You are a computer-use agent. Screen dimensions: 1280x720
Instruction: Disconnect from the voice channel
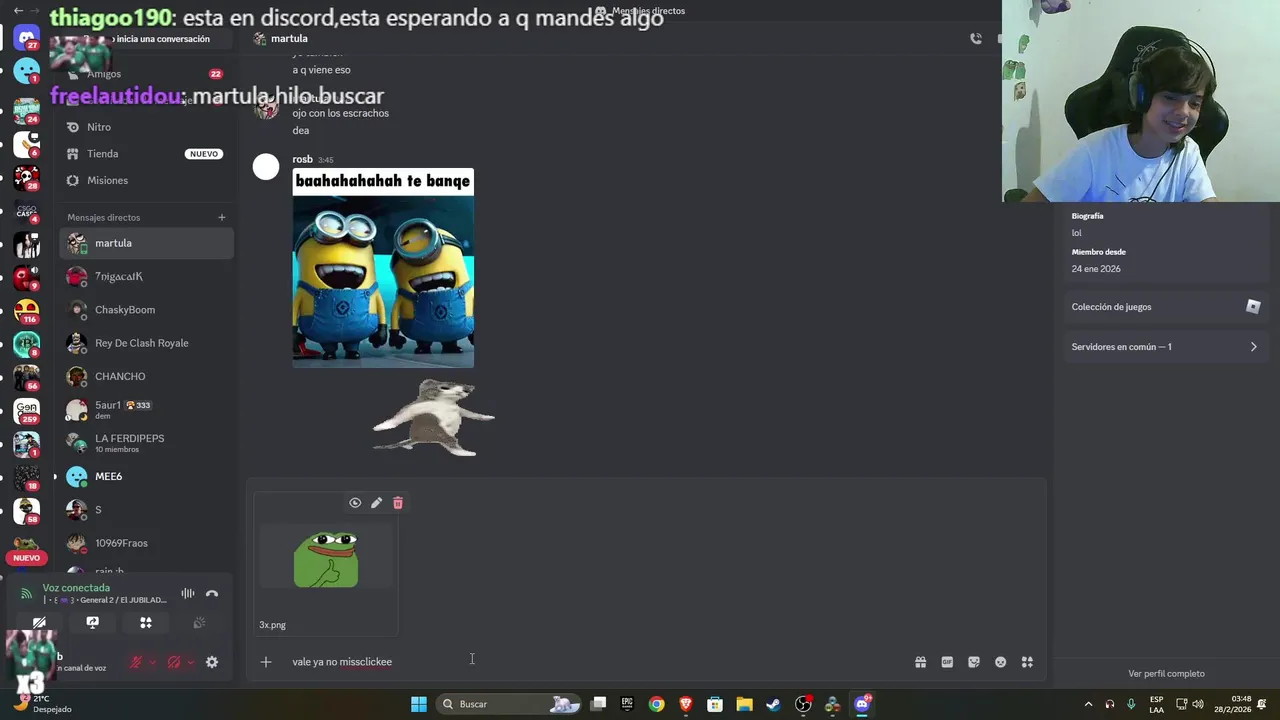(x=212, y=594)
